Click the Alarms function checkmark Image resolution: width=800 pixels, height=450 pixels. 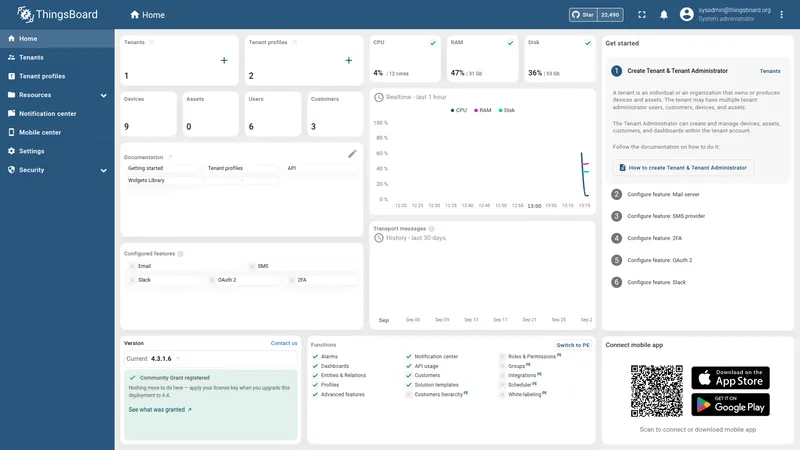pos(315,357)
